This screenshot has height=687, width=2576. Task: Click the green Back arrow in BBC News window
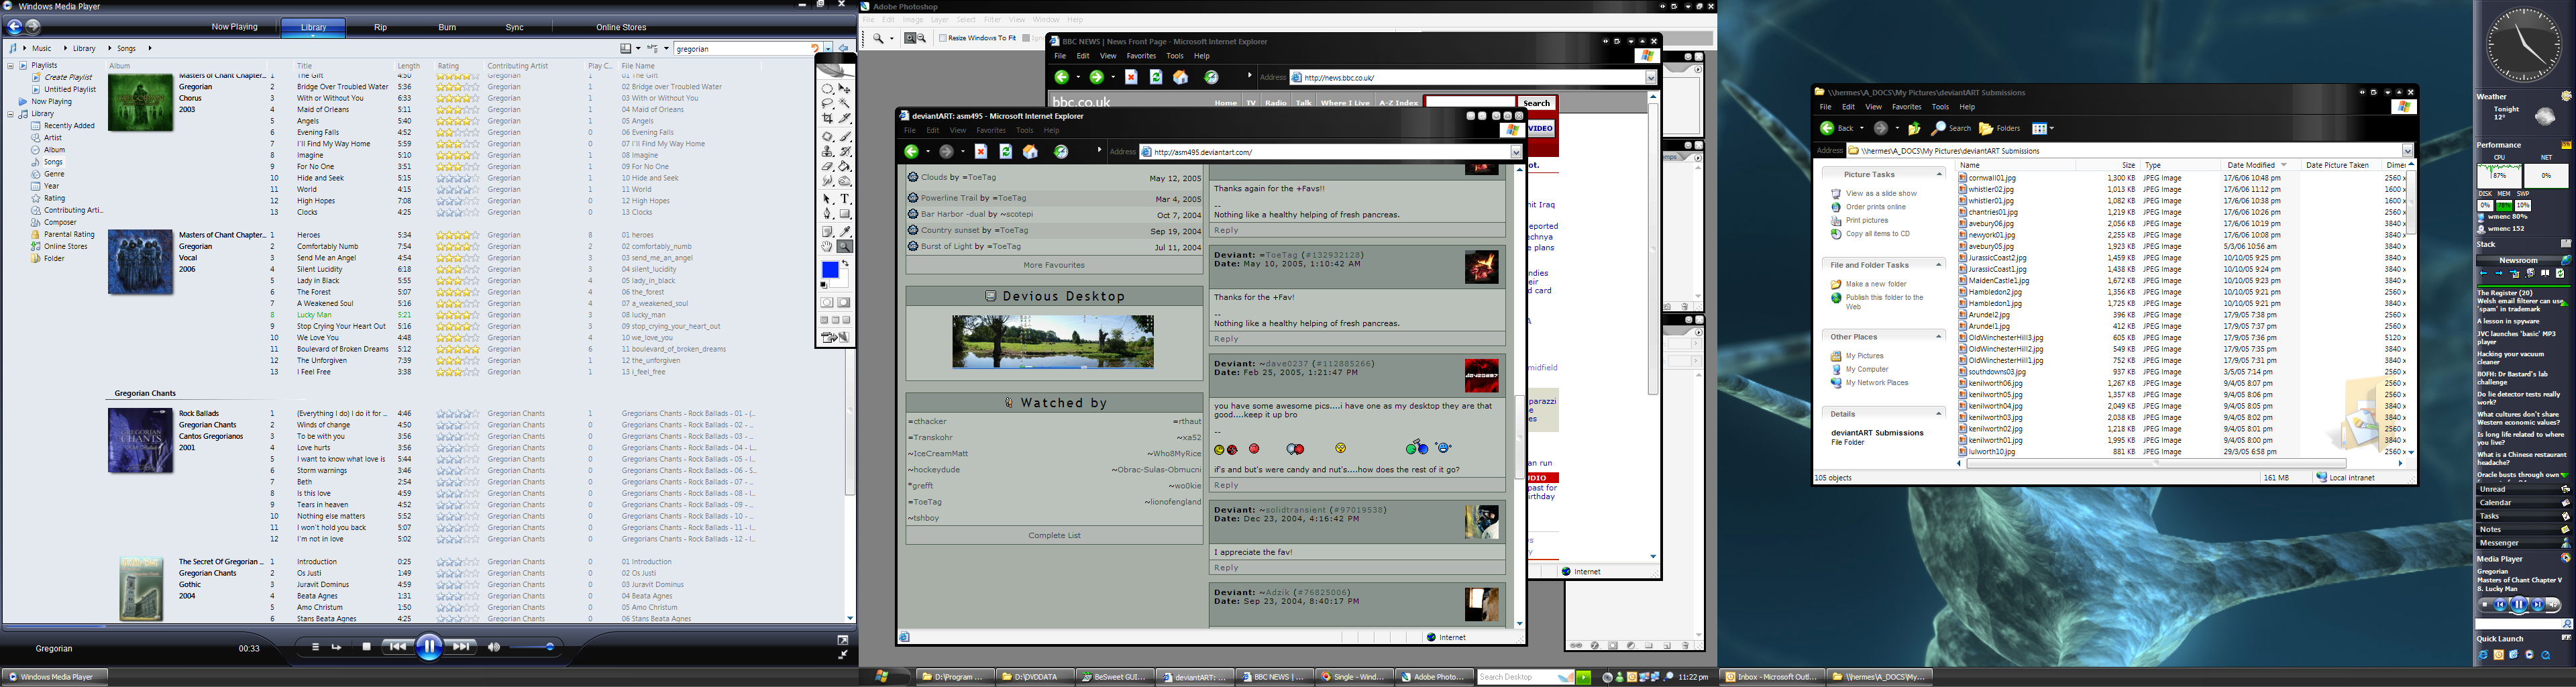click(1062, 77)
